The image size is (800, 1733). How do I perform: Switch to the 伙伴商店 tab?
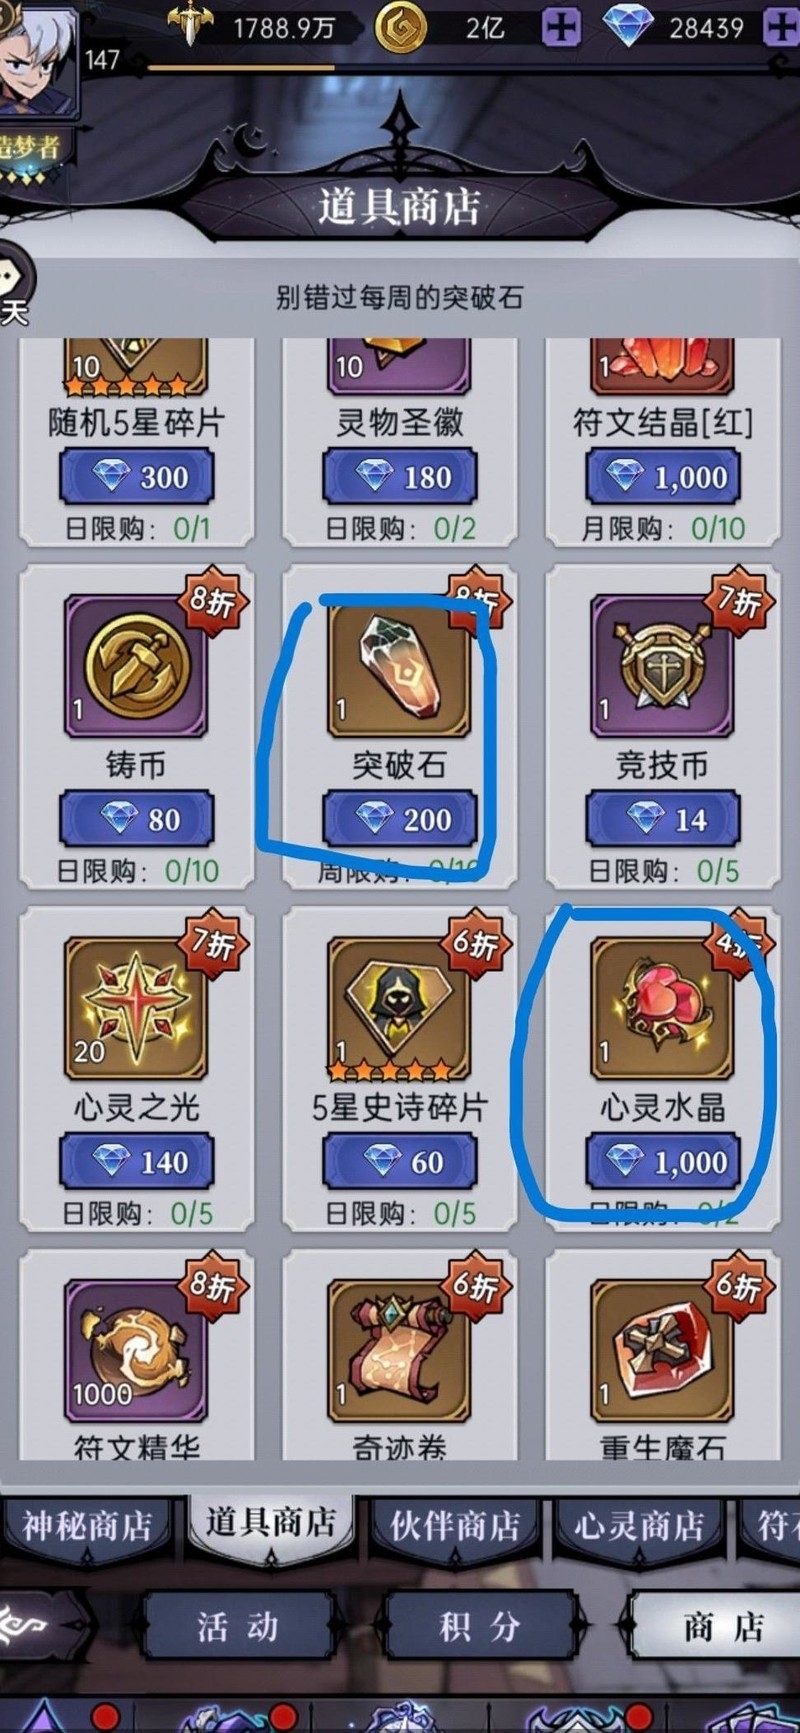pyautogui.click(x=455, y=1526)
